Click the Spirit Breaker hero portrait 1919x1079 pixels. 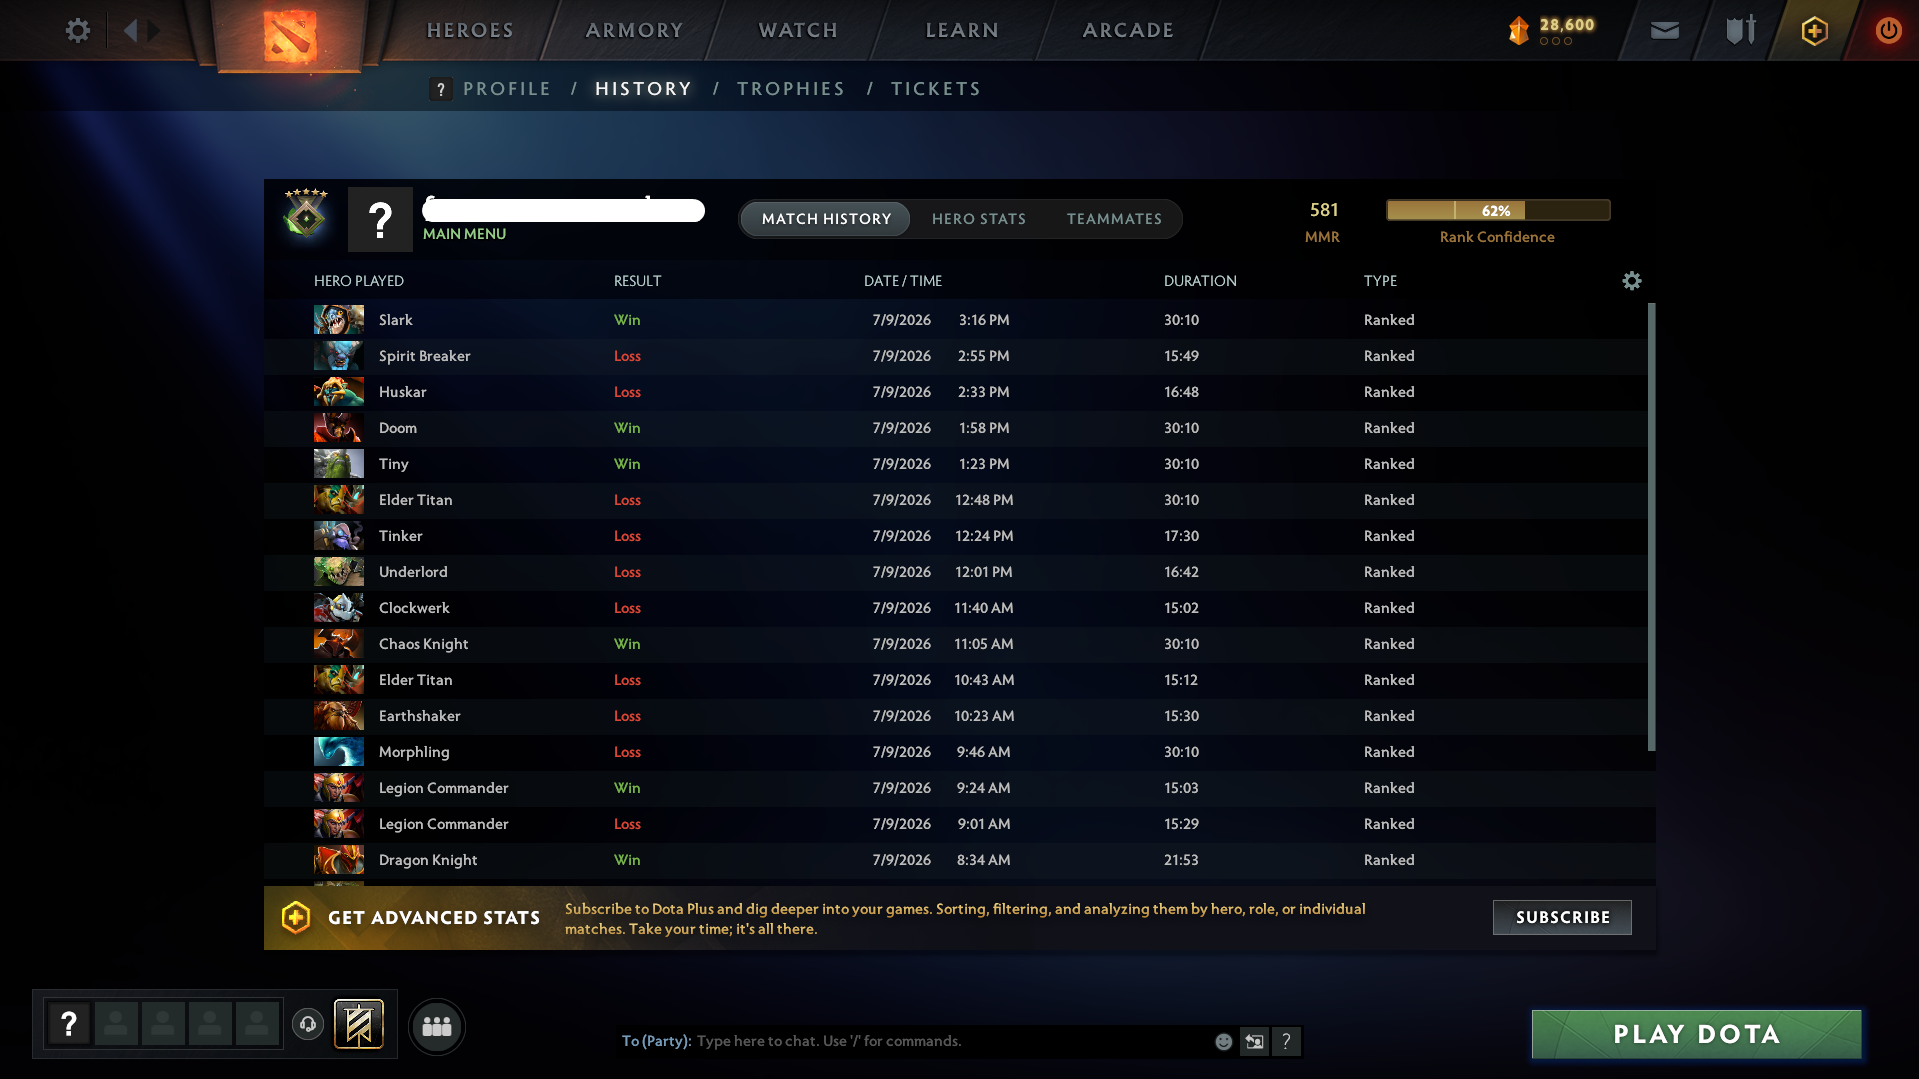coord(339,356)
